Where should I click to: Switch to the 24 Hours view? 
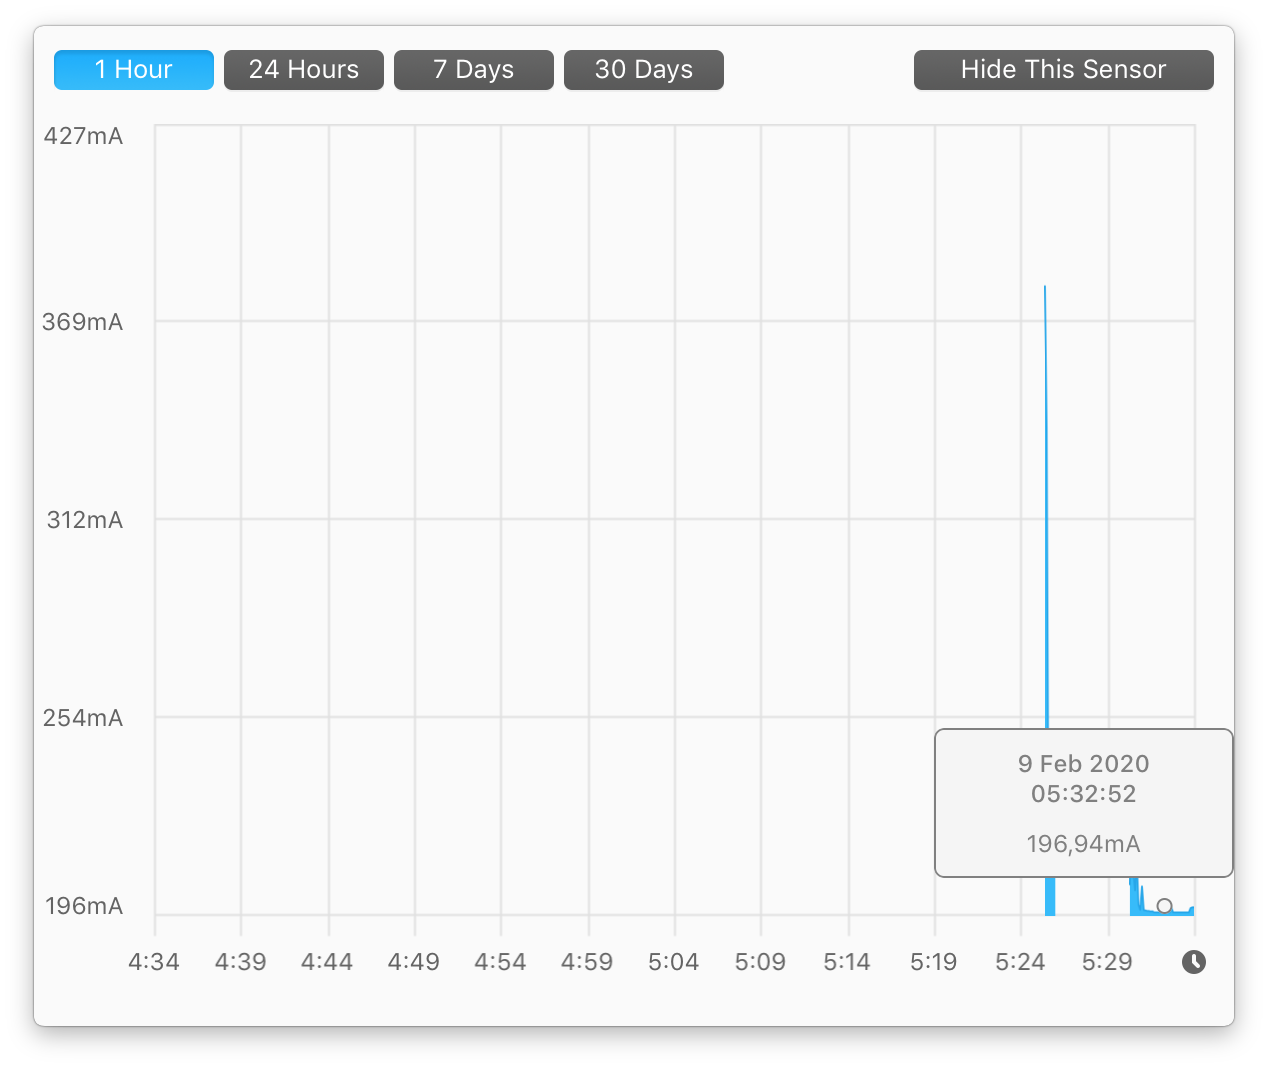[x=303, y=69]
